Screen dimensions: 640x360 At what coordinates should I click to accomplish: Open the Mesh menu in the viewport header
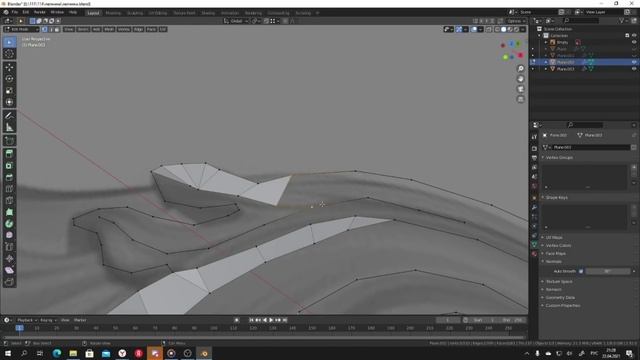[109, 29]
